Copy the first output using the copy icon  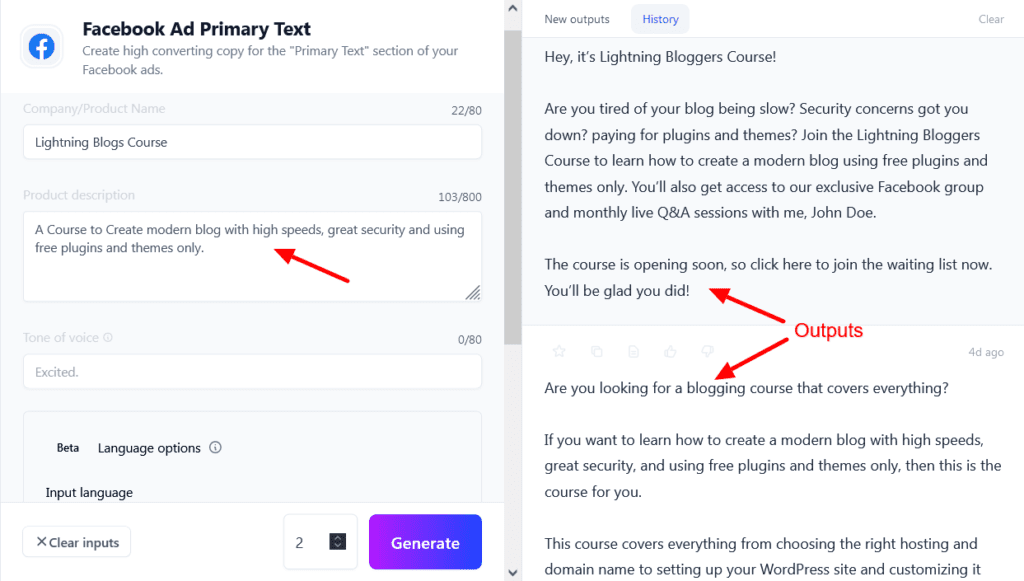click(x=596, y=351)
